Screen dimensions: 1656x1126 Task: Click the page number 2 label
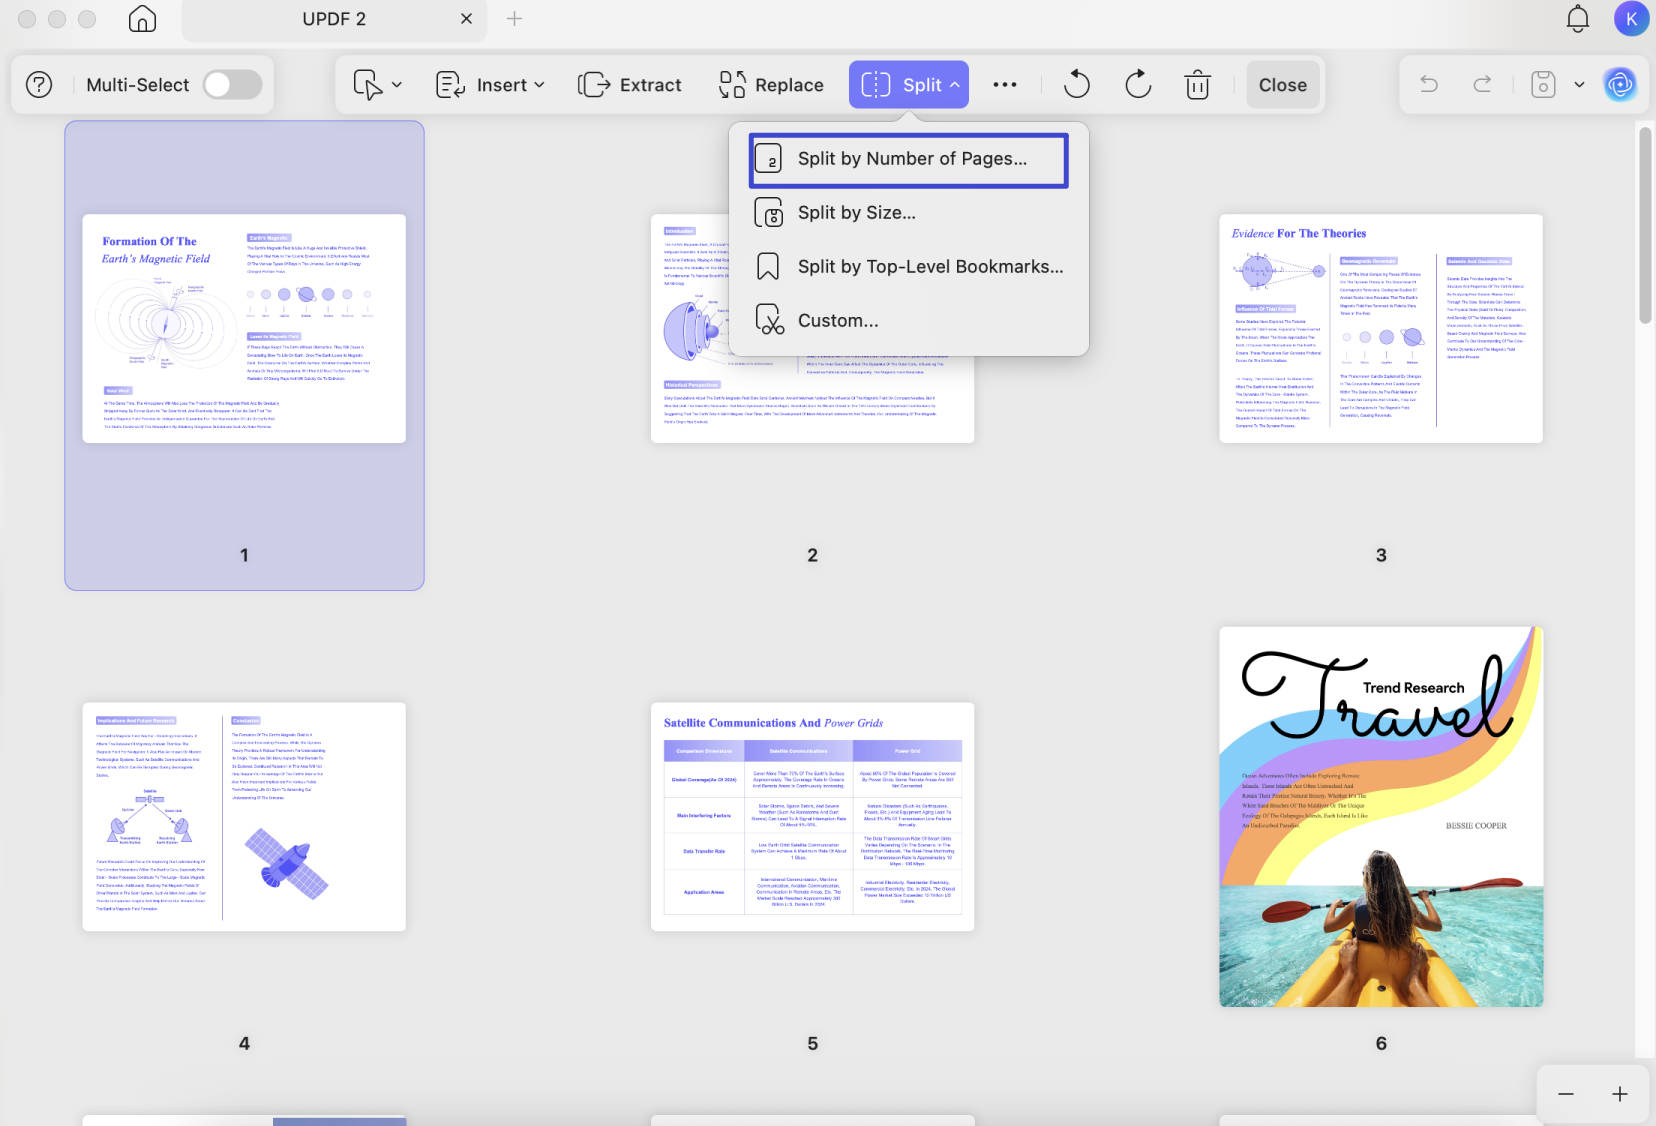812,555
